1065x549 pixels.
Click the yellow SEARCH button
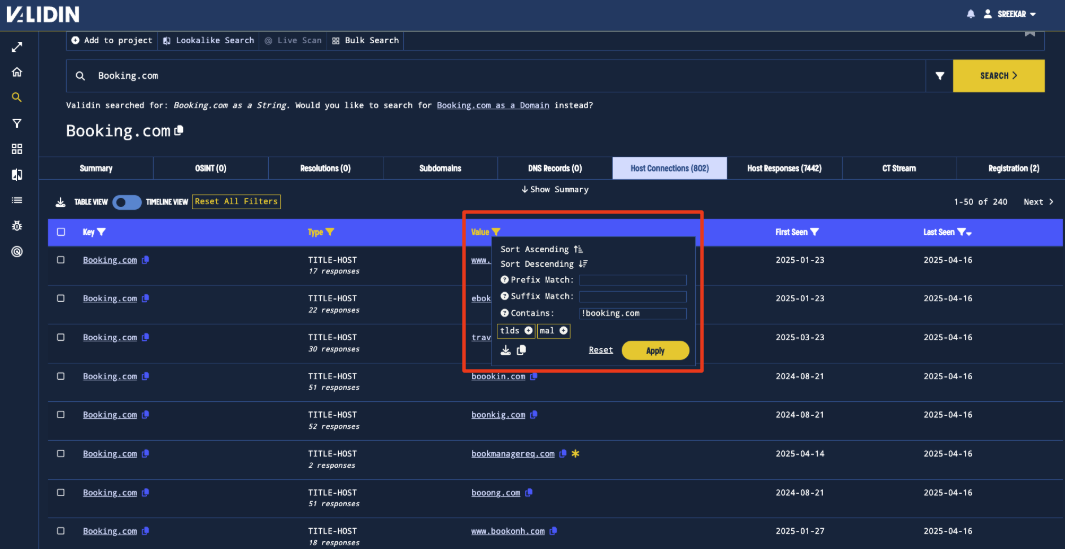(x=998, y=76)
